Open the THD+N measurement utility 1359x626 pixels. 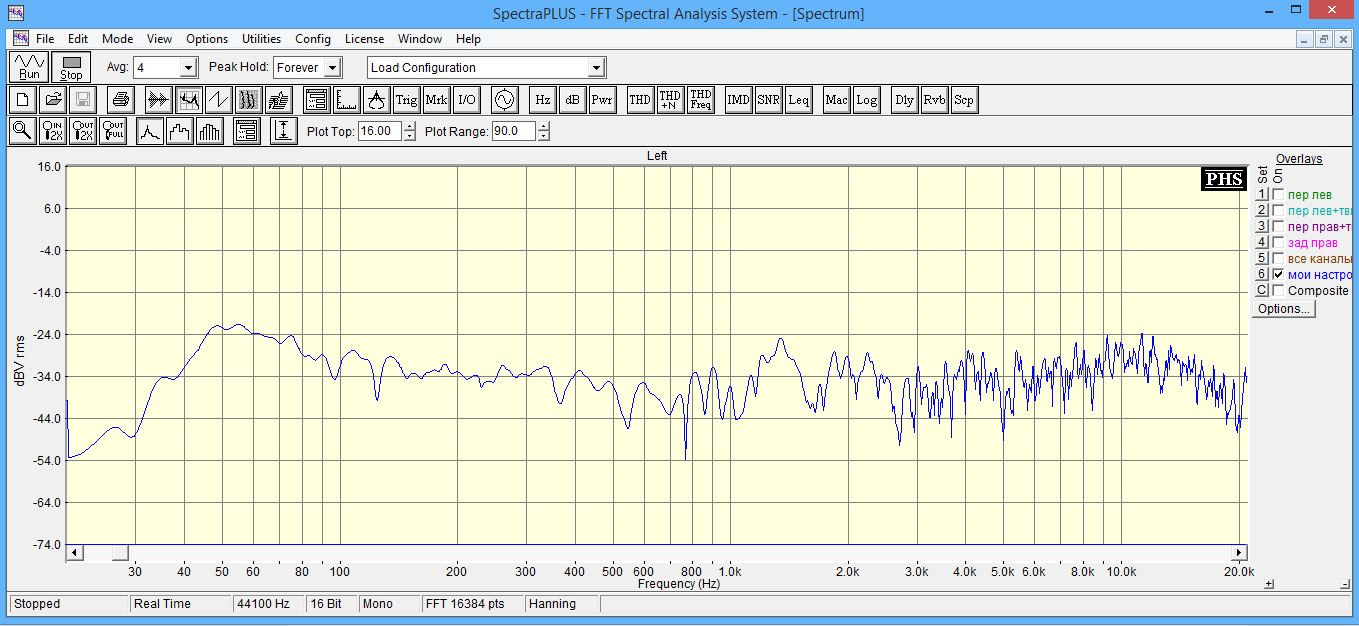click(670, 100)
